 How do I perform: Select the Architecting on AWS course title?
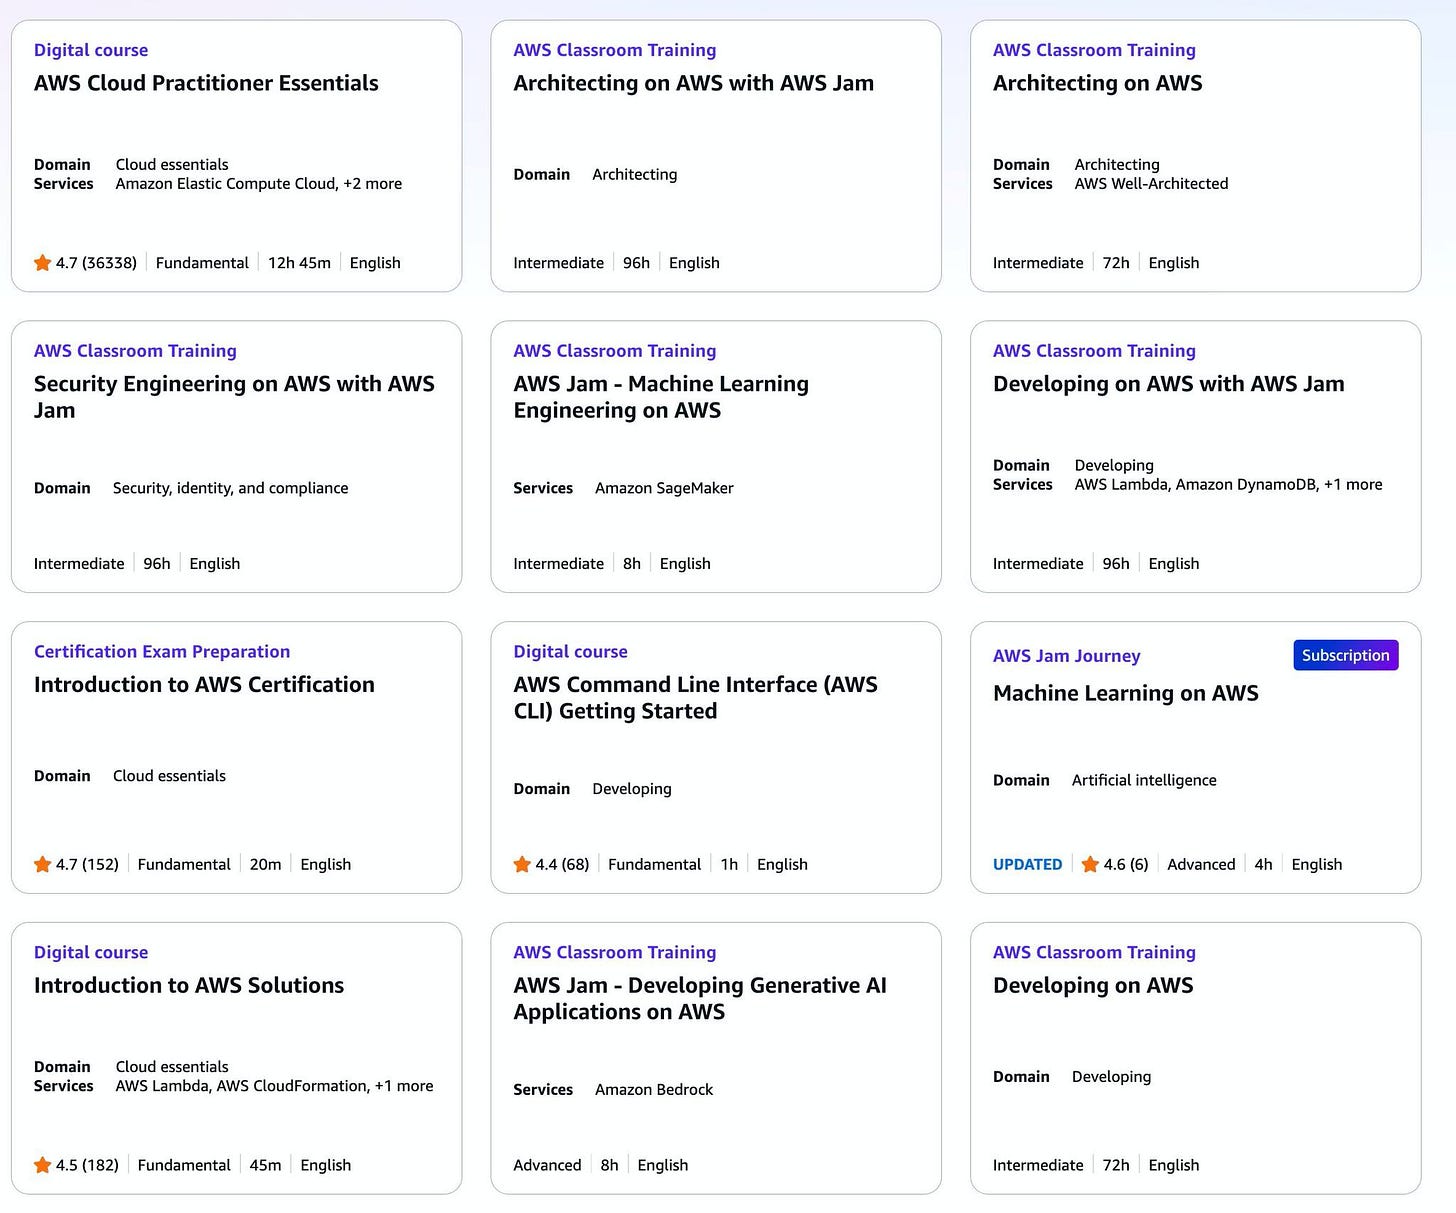1097,83
